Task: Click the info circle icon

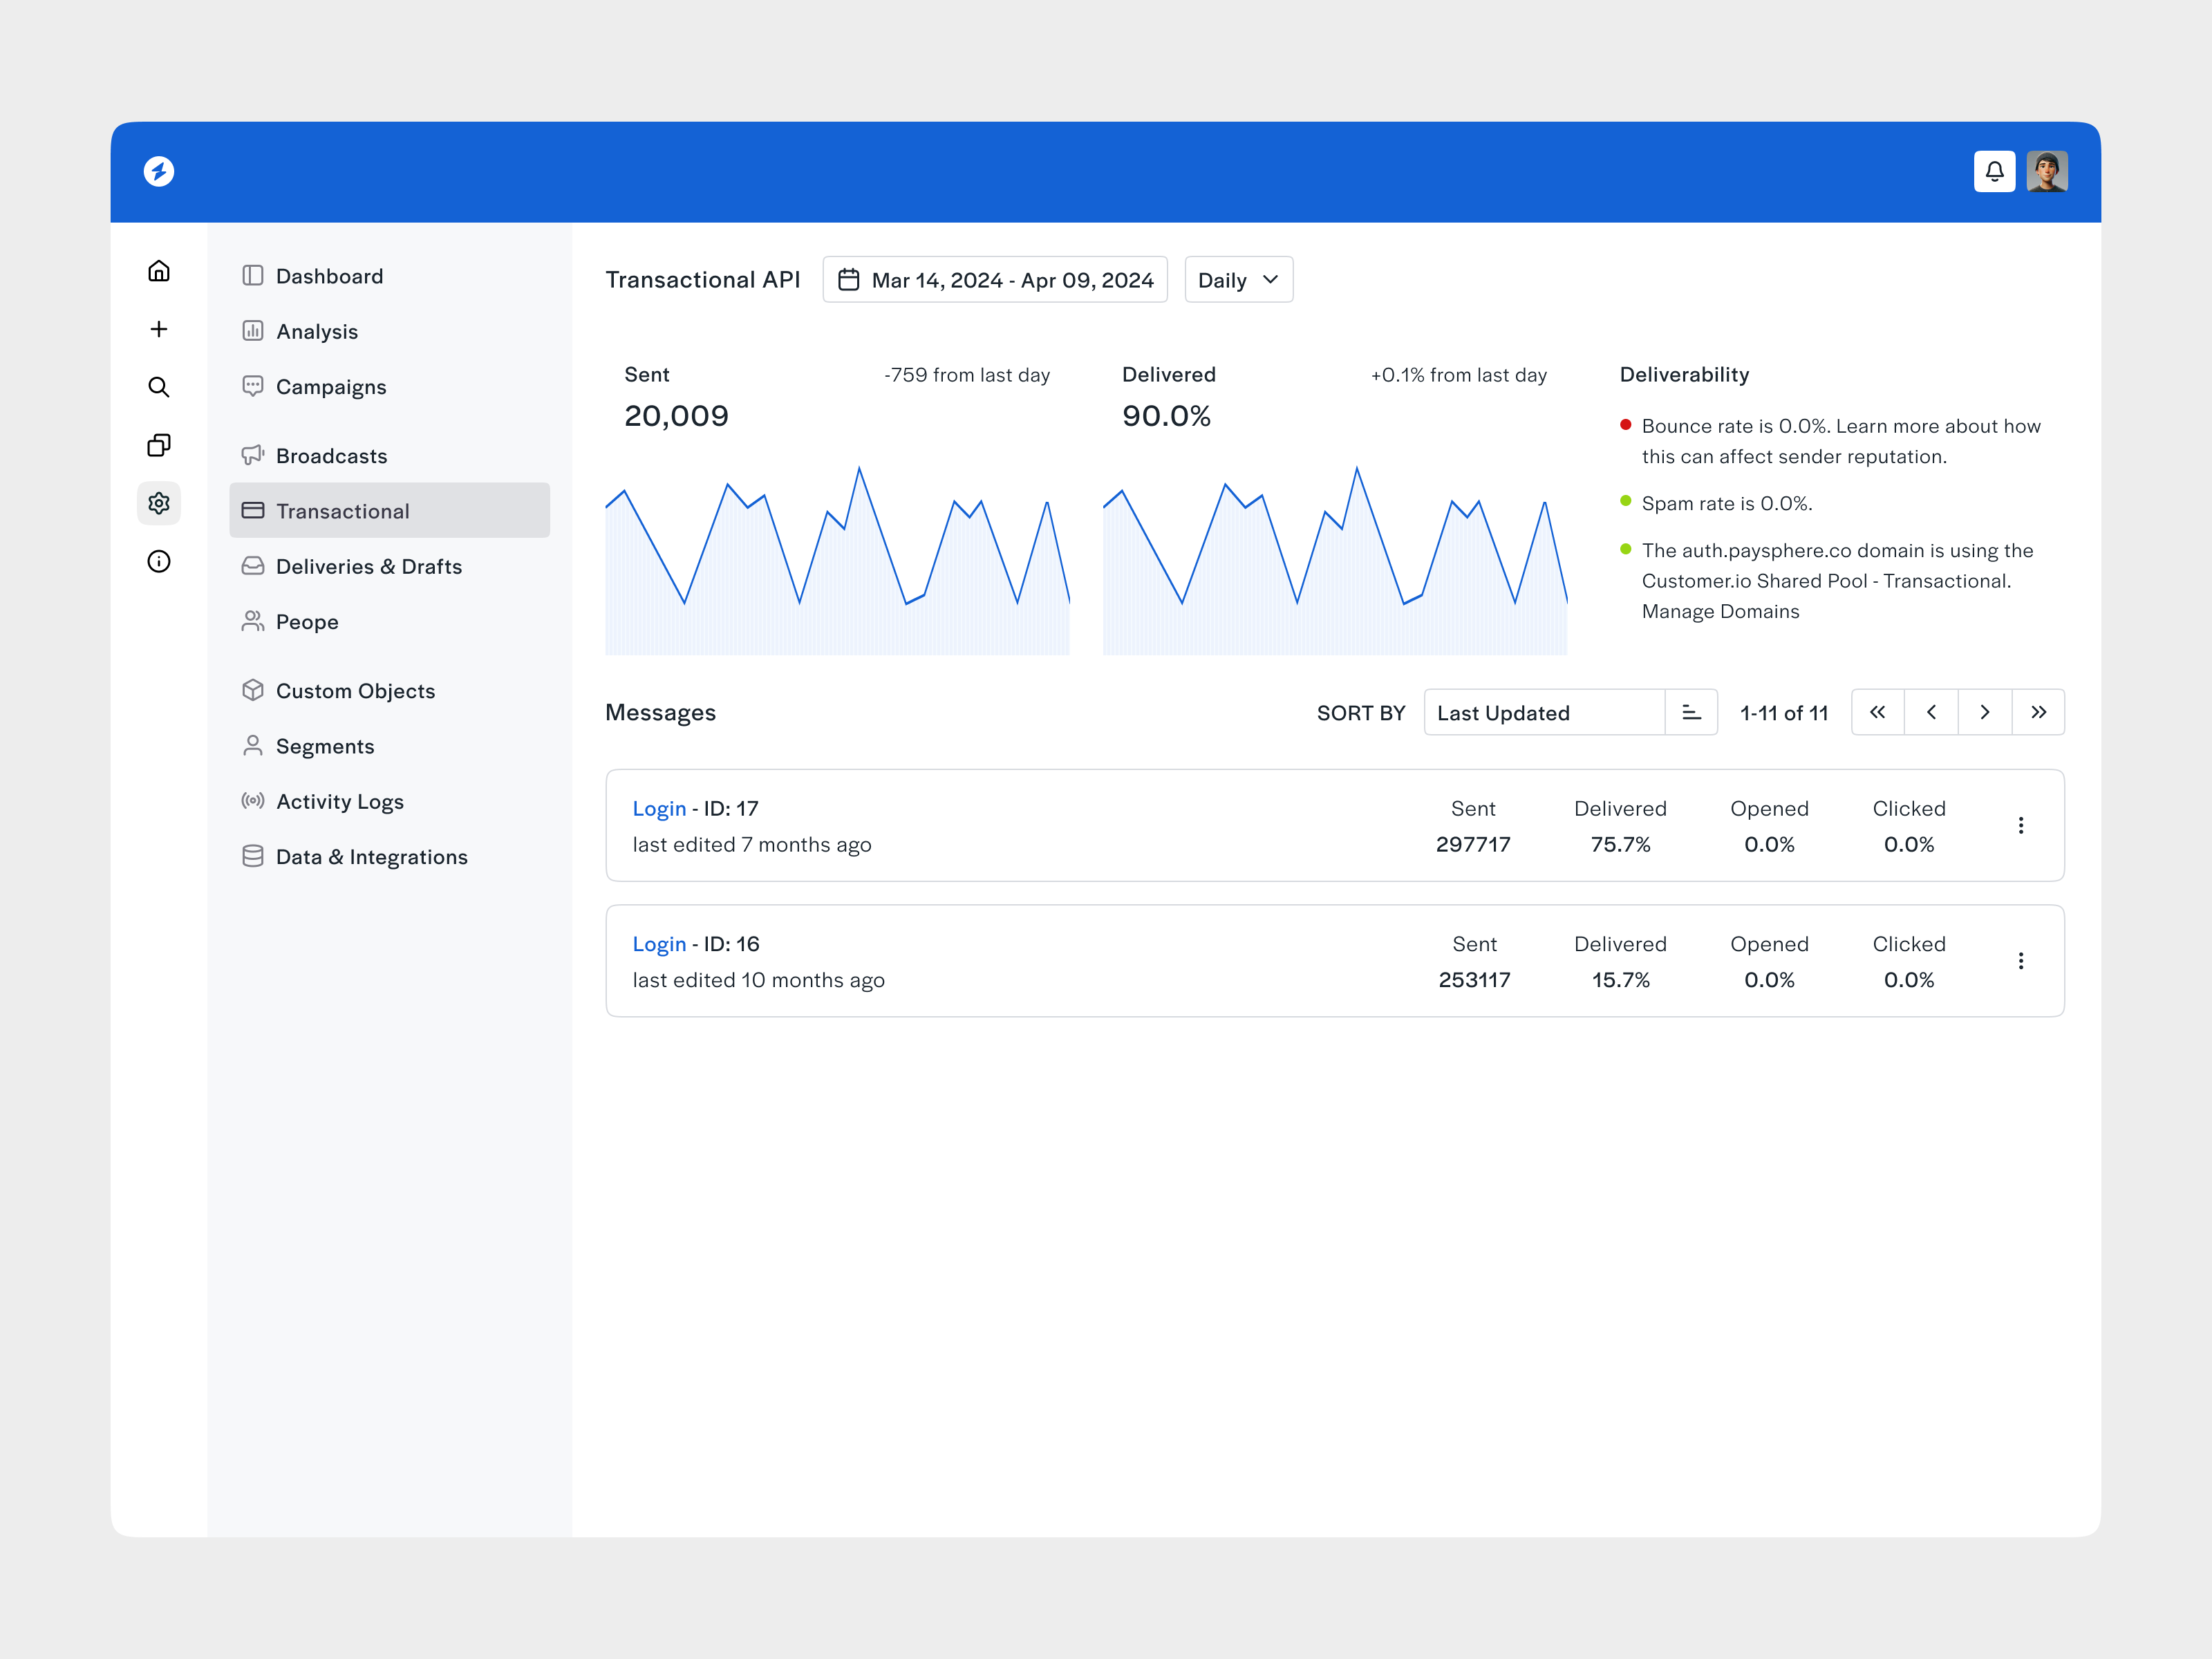Action: pyautogui.click(x=159, y=561)
